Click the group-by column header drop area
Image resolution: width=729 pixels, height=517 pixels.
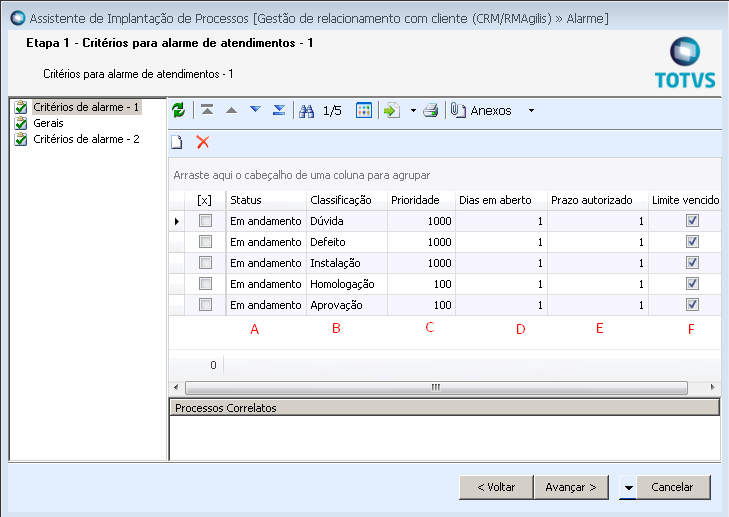click(444, 175)
